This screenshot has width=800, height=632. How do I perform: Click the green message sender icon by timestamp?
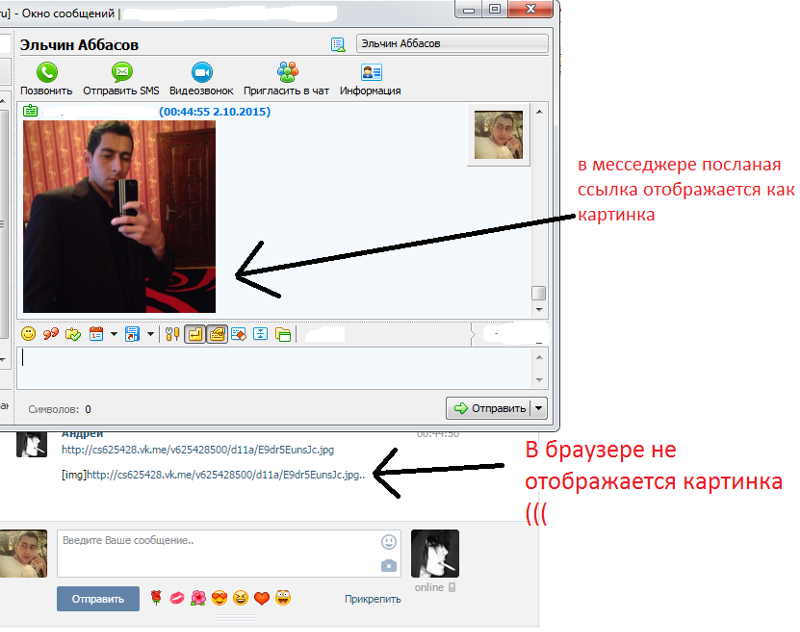point(31,110)
